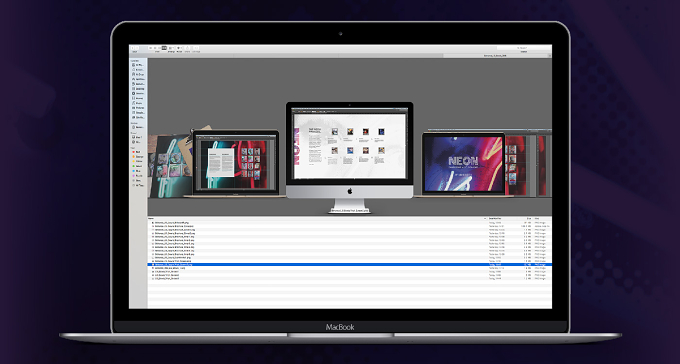Image resolution: width=680 pixels, height=364 pixels.
Task: Open Pictures in the sidebar
Action: [139, 108]
